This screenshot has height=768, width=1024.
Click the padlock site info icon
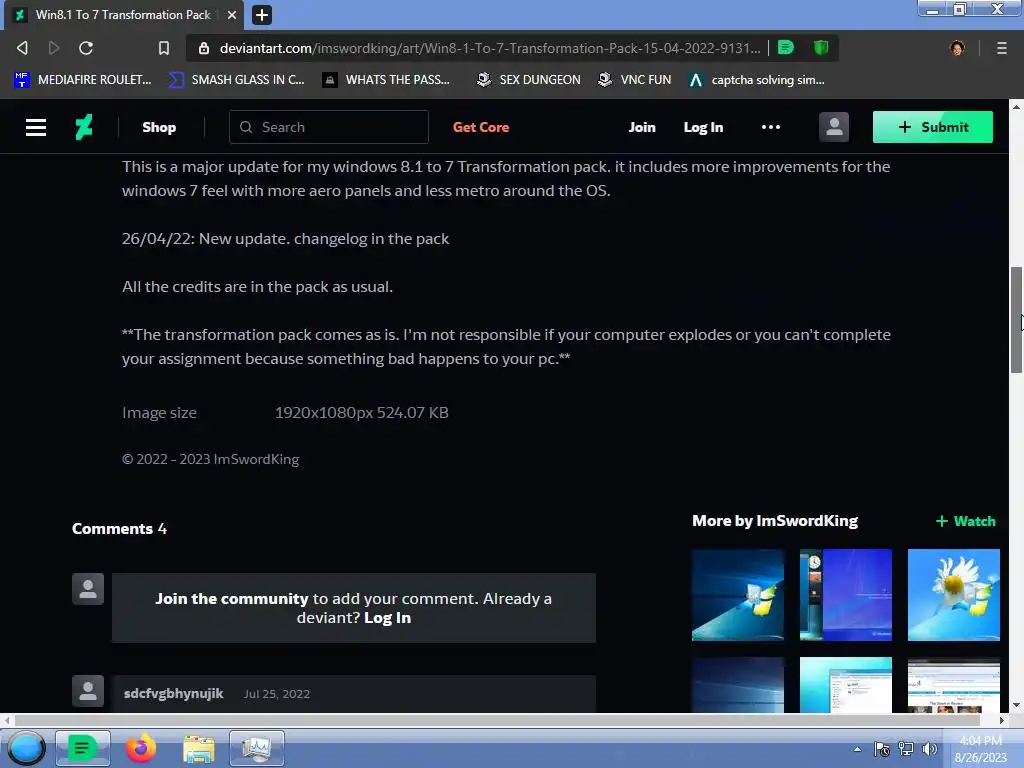coord(204,48)
